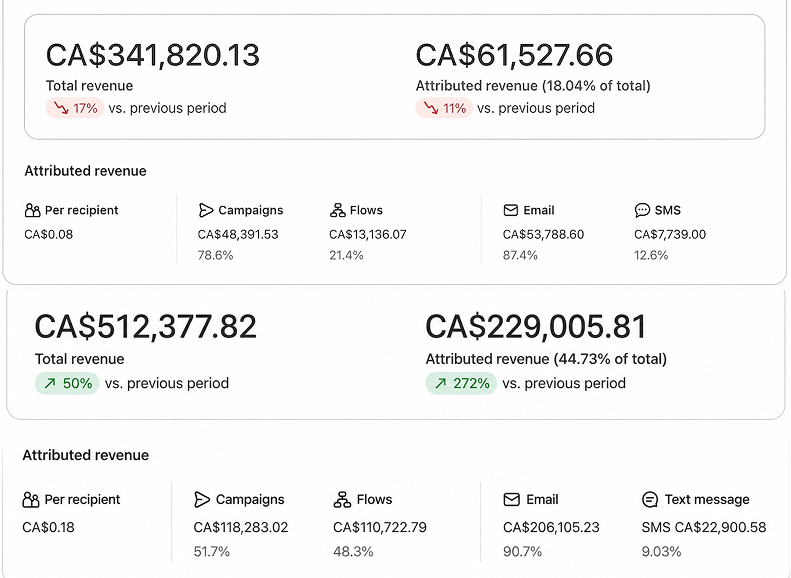Image resolution: width=791 pixels, height=578 pixels.
Task: Click the red 17% decrease badge
Action: click(x=75, y=108)
